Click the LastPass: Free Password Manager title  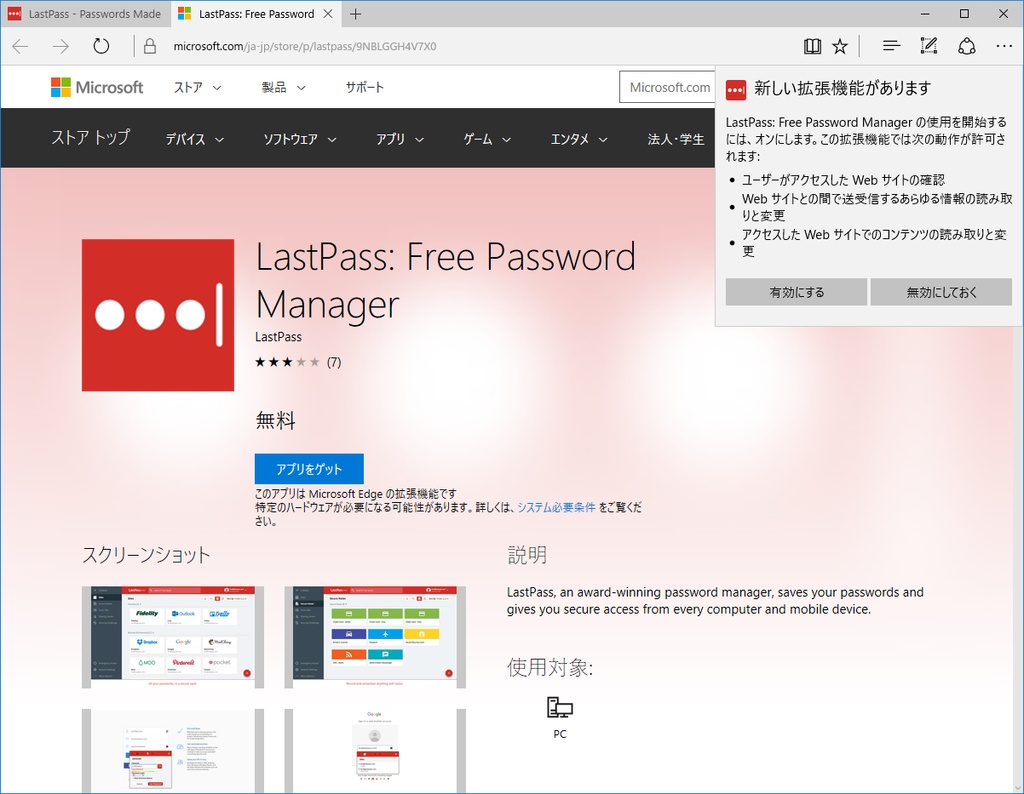click(x=445, y=281)
